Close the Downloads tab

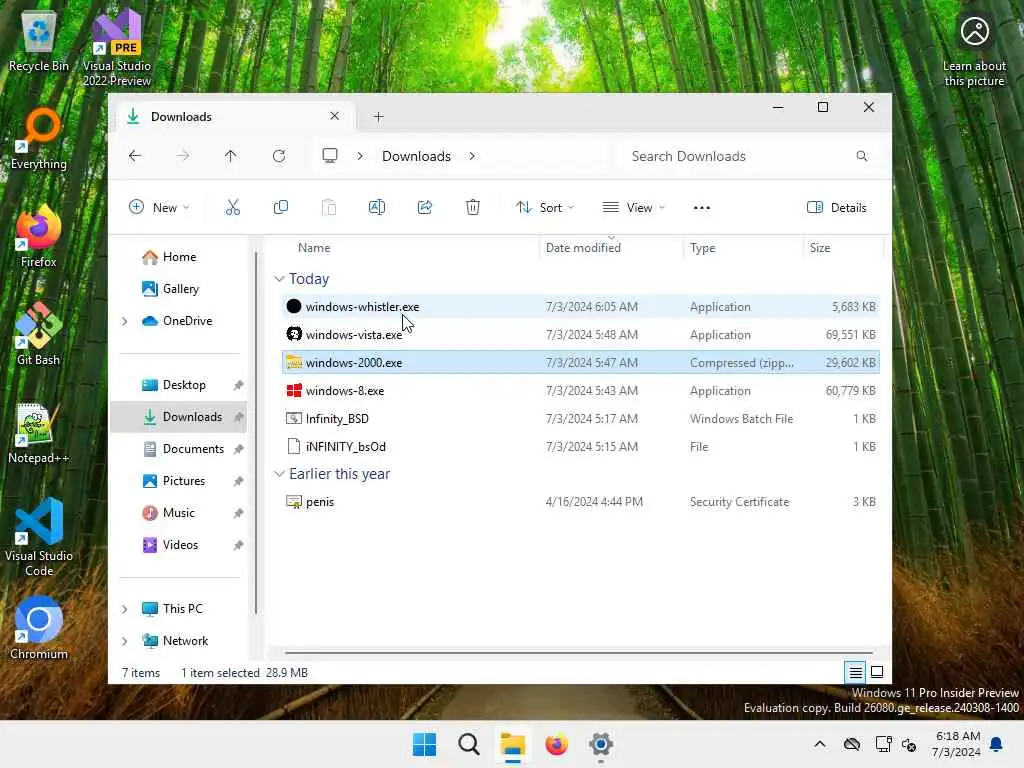pyautogui.click(x=334, y=116)
